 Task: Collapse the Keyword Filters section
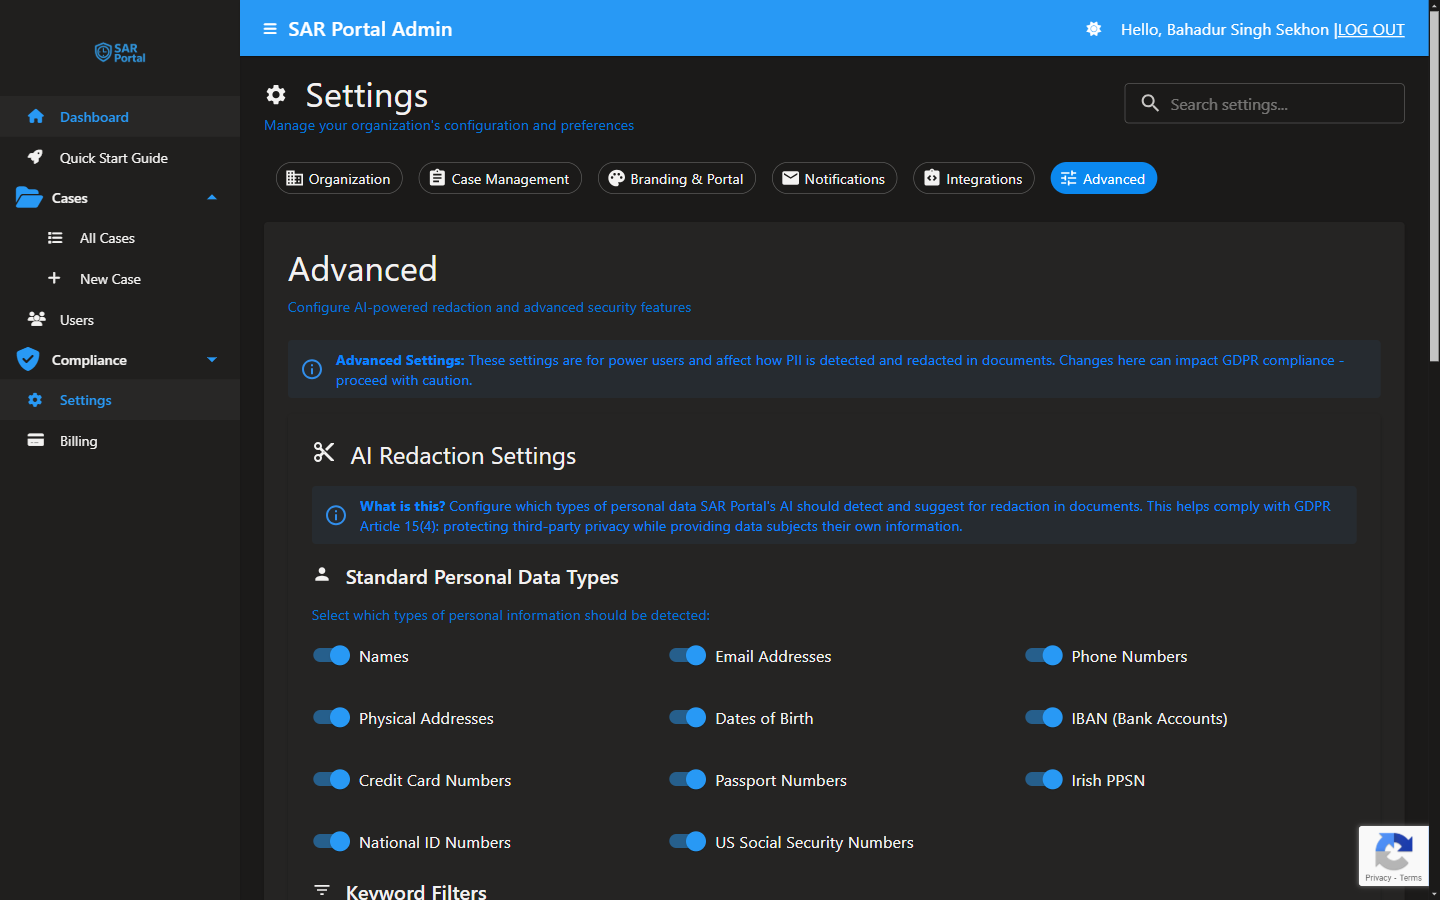tap(321, 889)
